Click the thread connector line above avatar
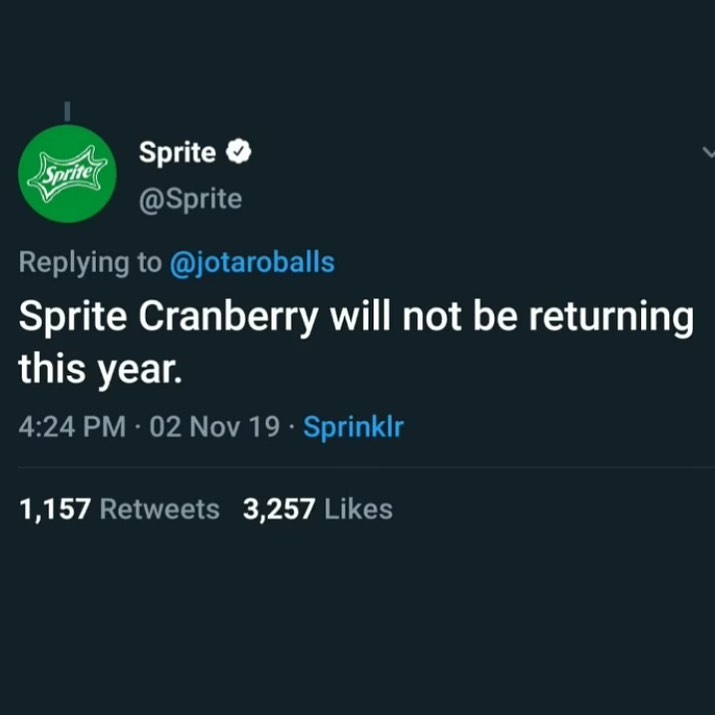This screenshot has width=715, height=715. 67,111
